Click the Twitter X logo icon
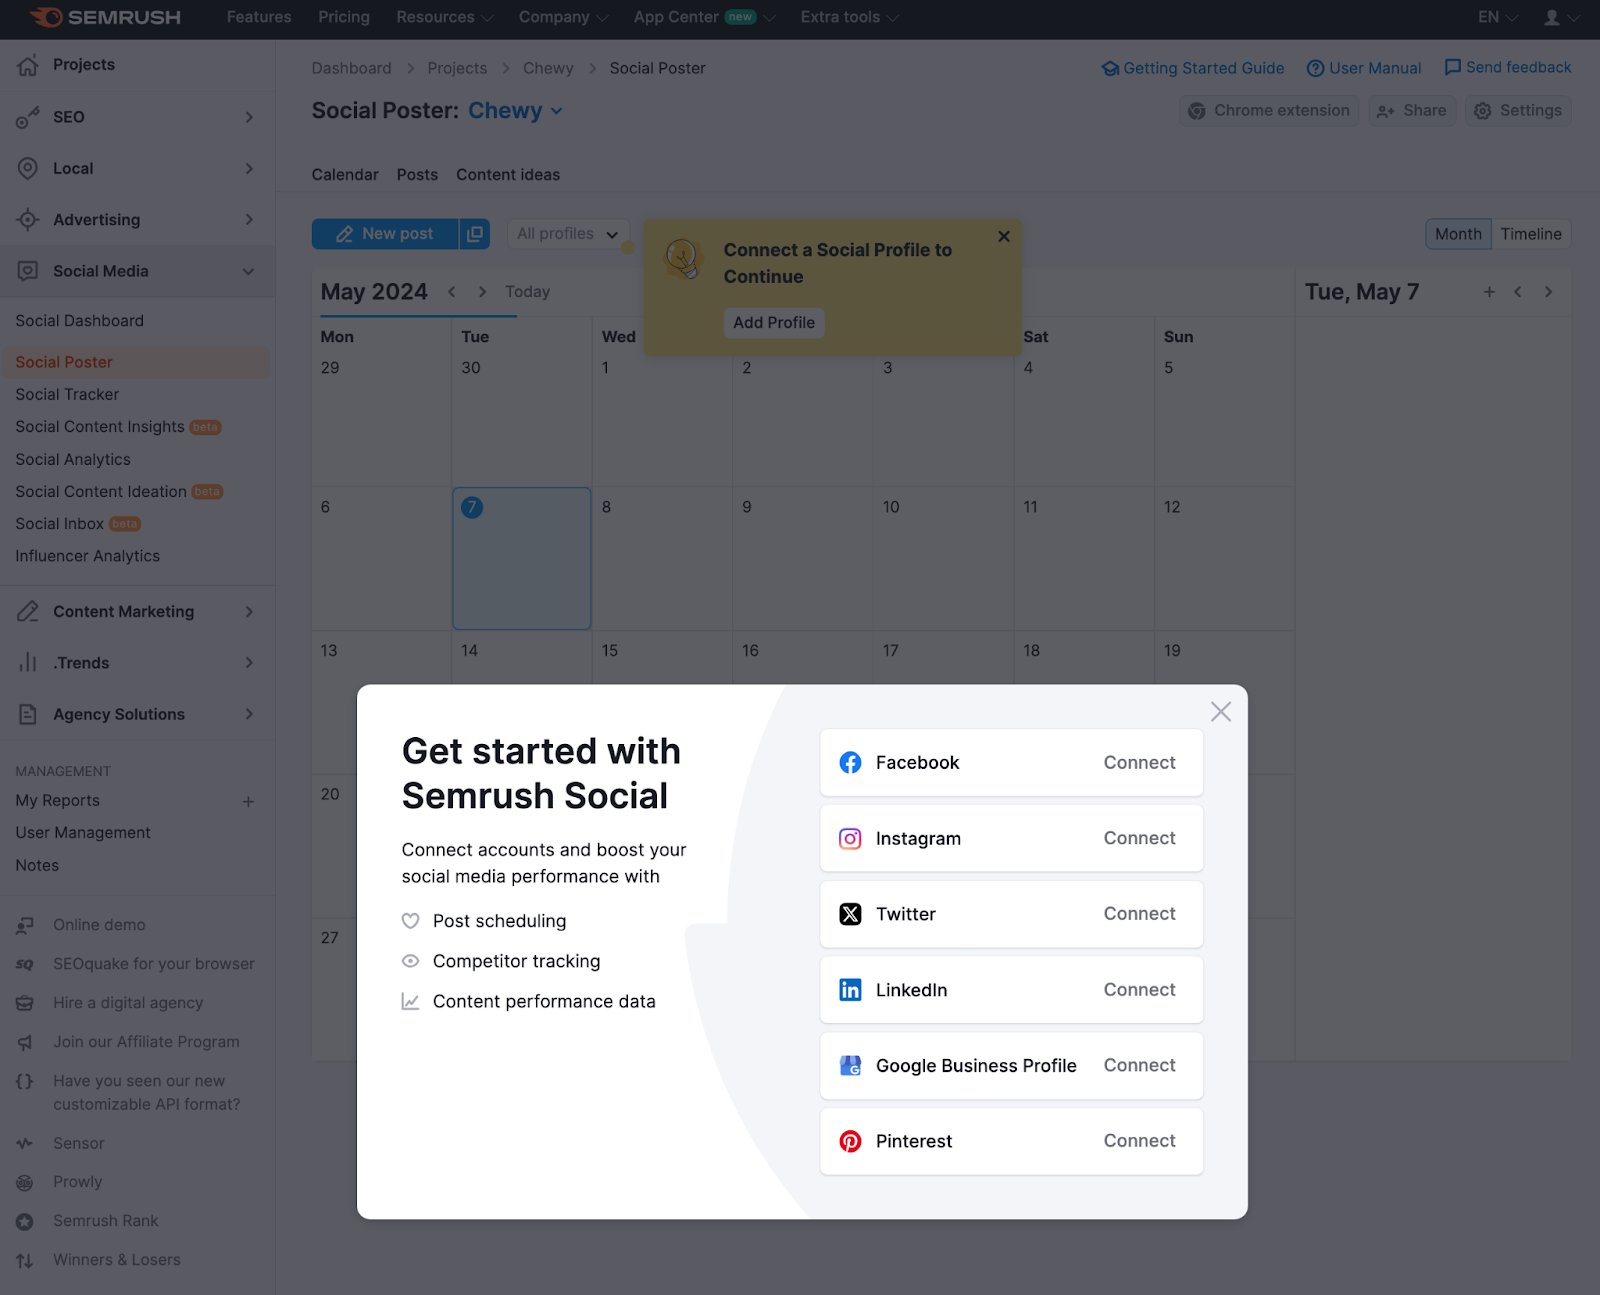The image size is (1600, 1295). point(850,914)
